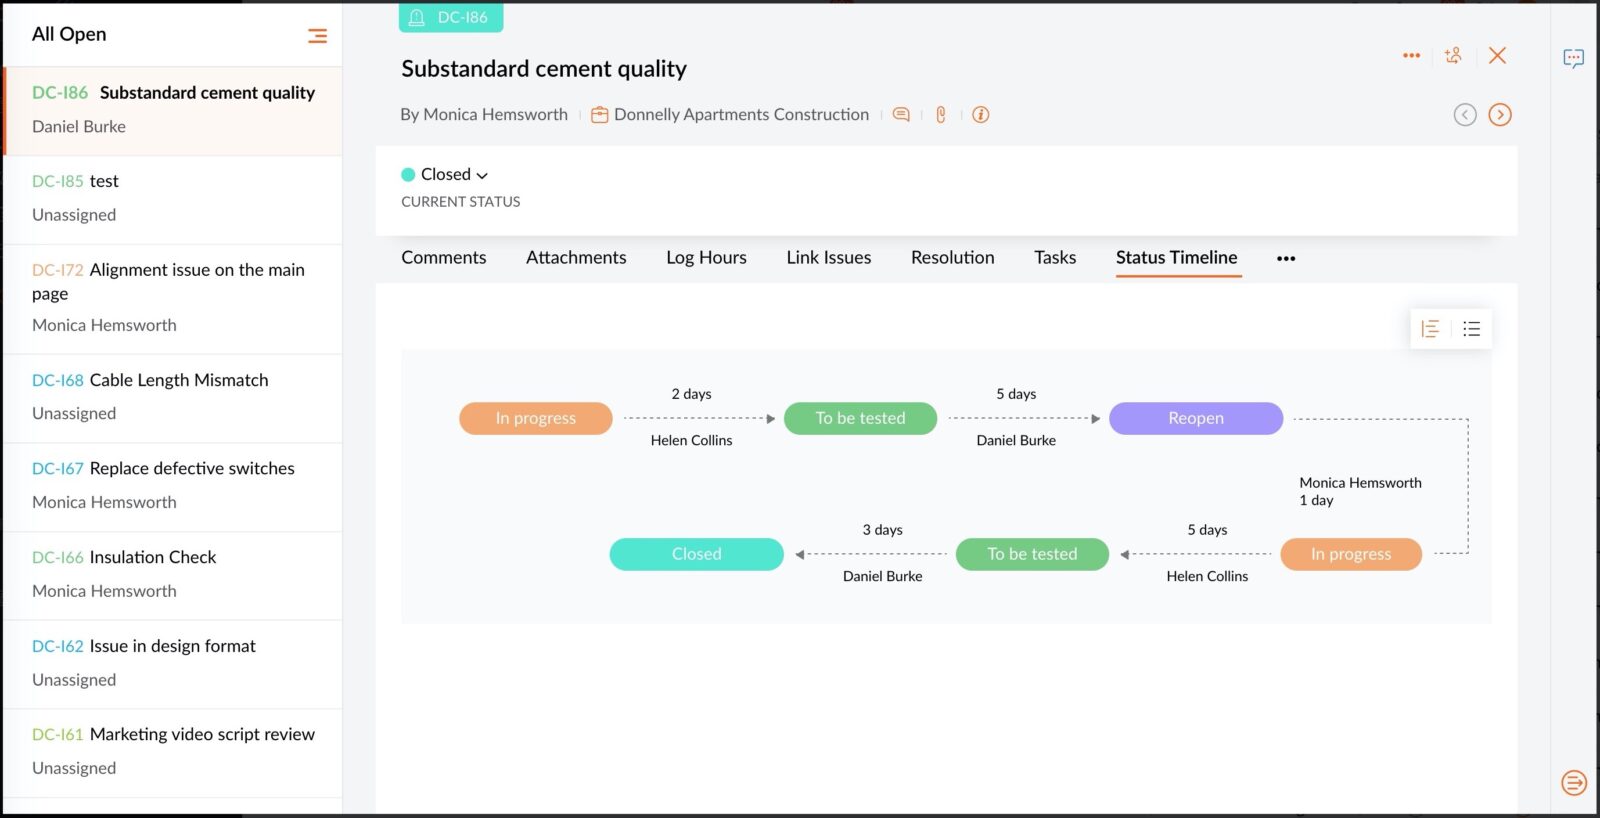The image size is (1600, 818).
Task: Click the lower To be tested timeline status
Action: pos(1032,554)
